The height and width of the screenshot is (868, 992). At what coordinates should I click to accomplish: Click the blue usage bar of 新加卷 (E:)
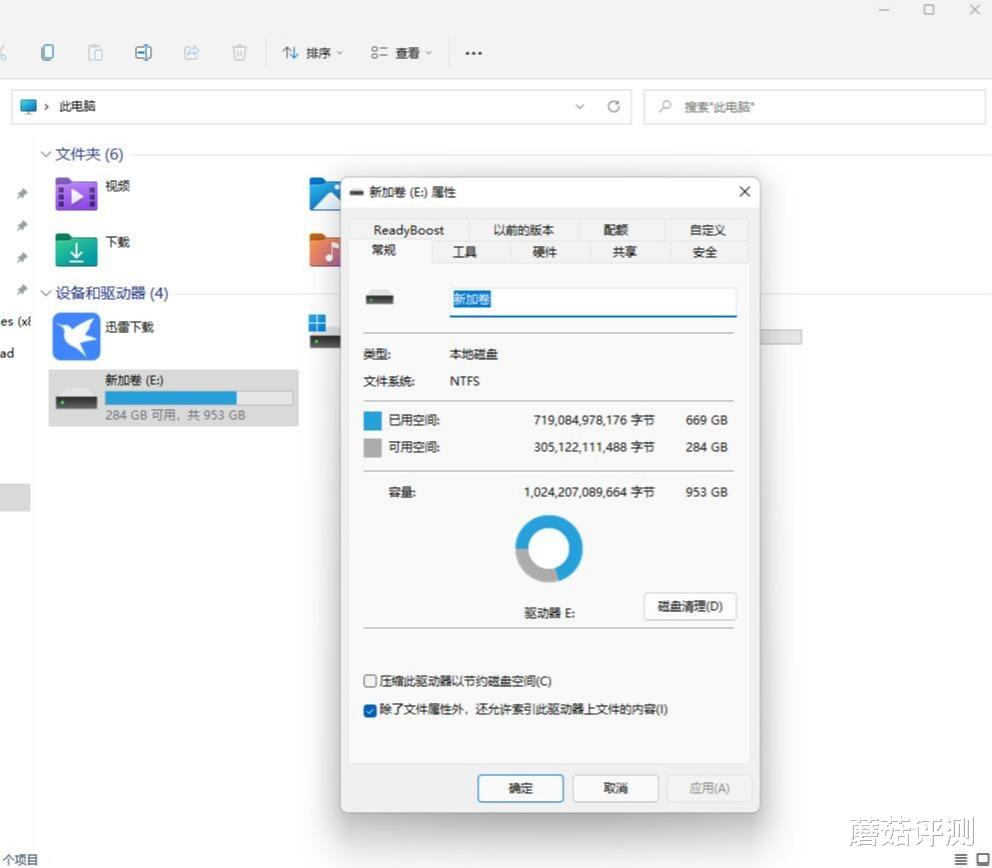point(170,397)
